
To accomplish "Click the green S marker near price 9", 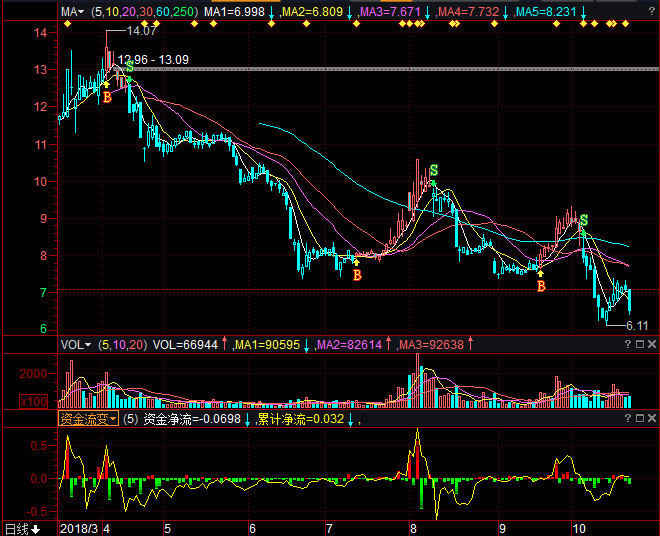I will click(583, 220).
